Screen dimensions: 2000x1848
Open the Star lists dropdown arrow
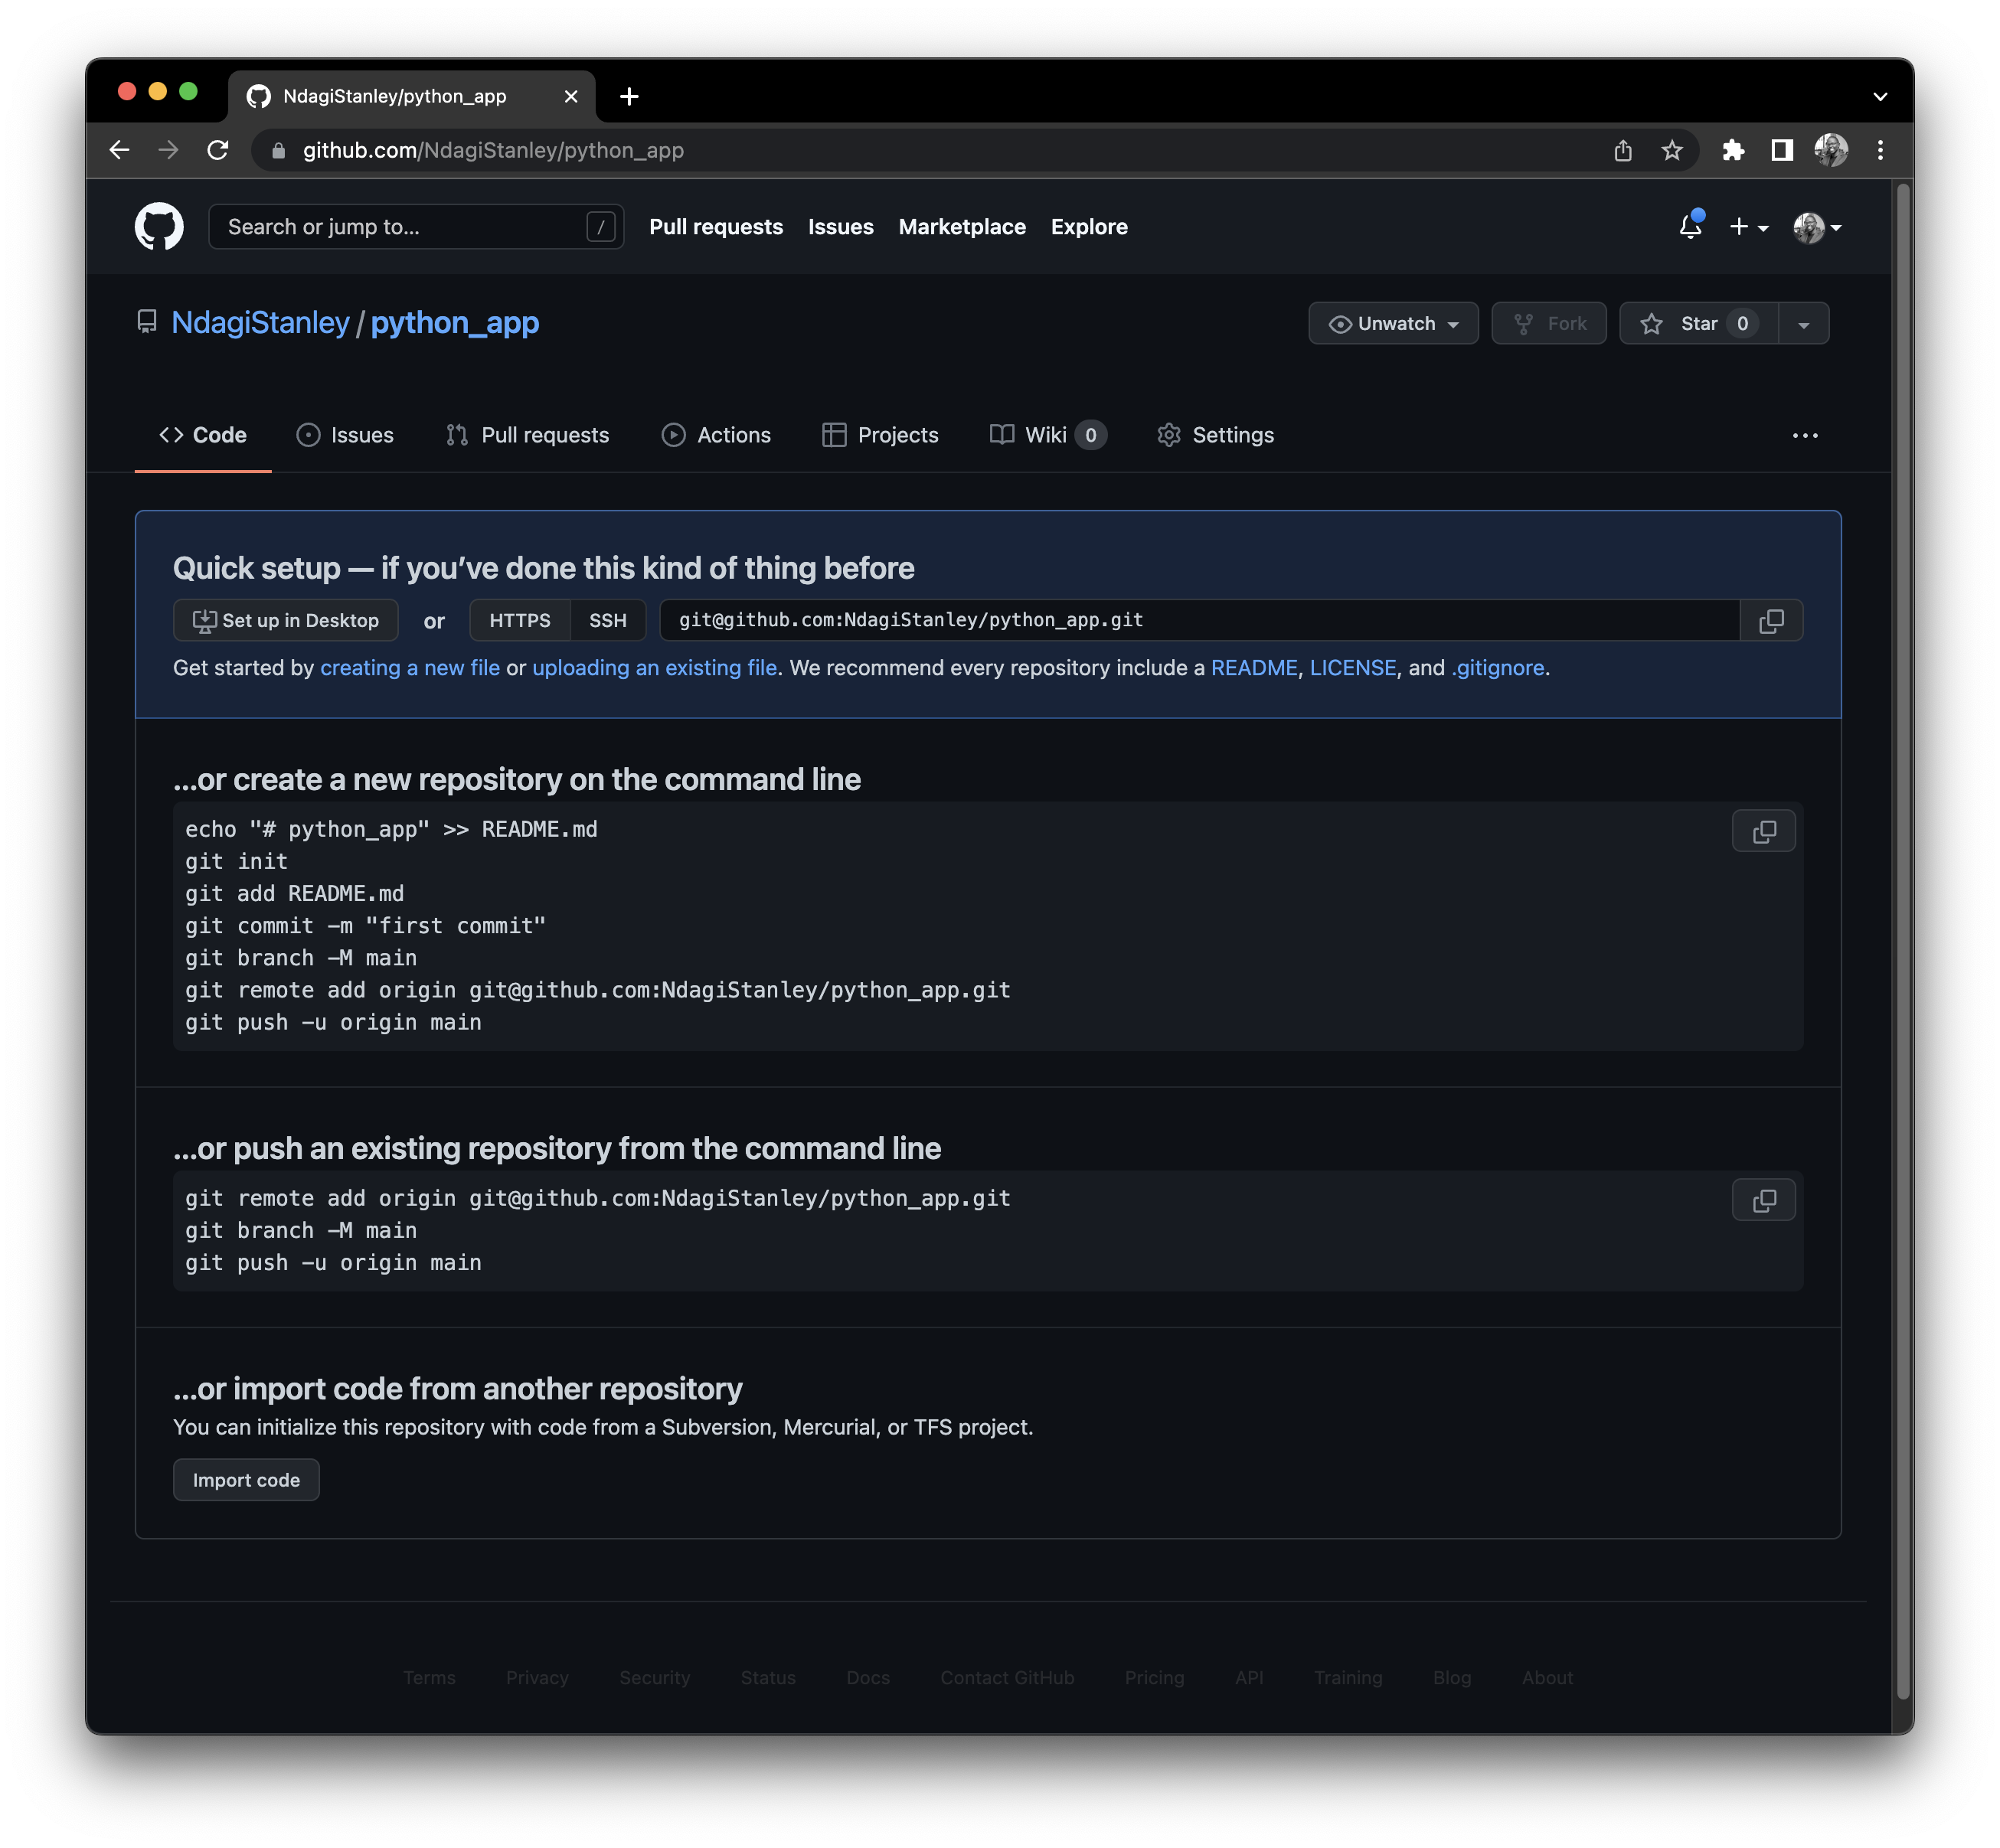point(1803,324)
